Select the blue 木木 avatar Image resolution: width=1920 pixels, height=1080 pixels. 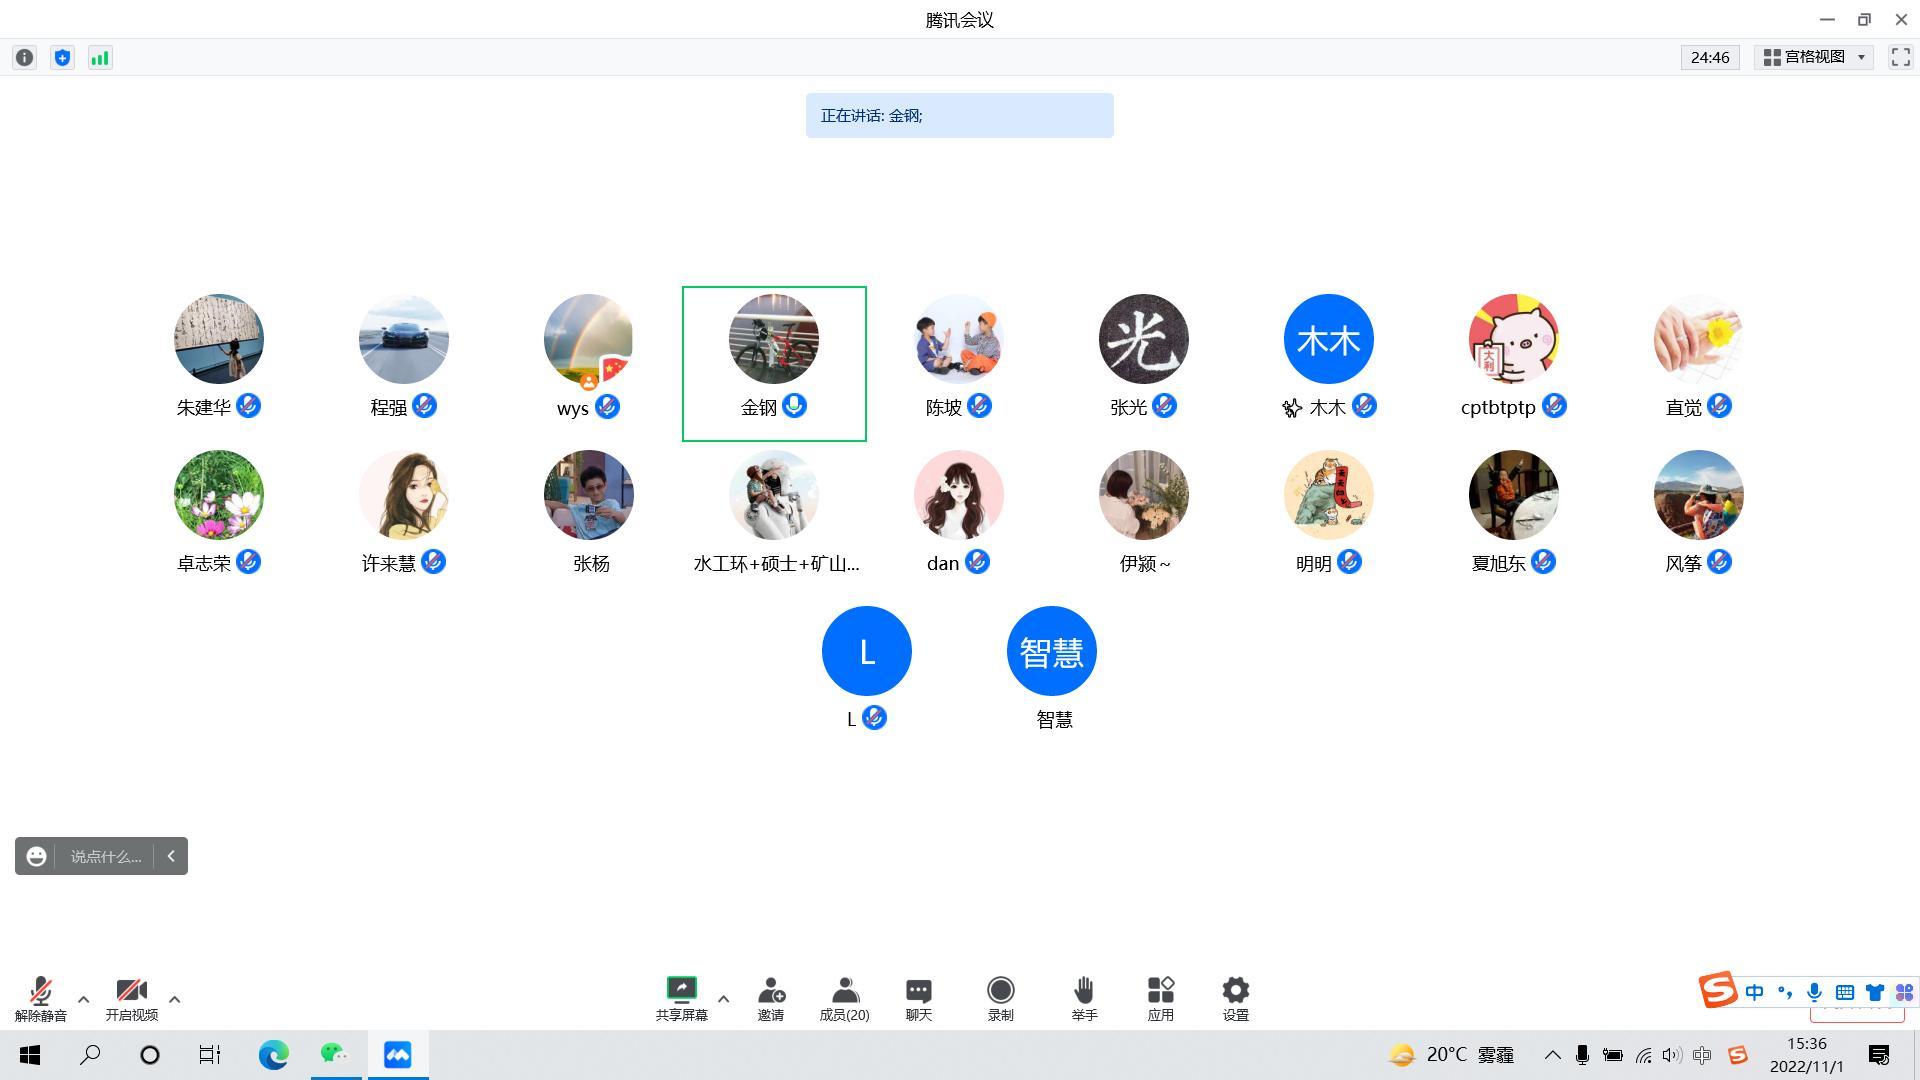pyautogui.click(x=1329, y=339)
